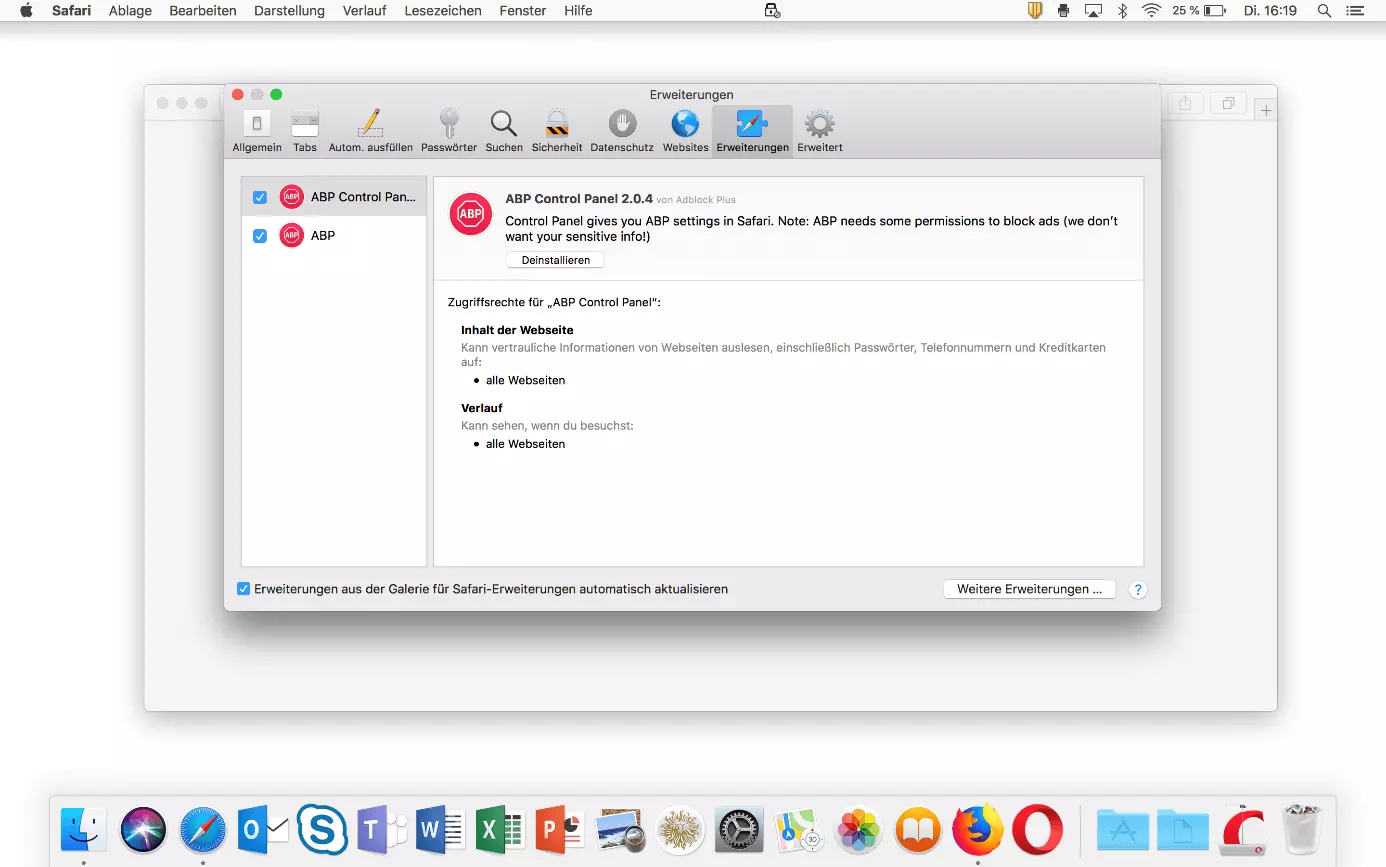
Task: Open the Passwörter preferences pane
Action: [449, 131]
